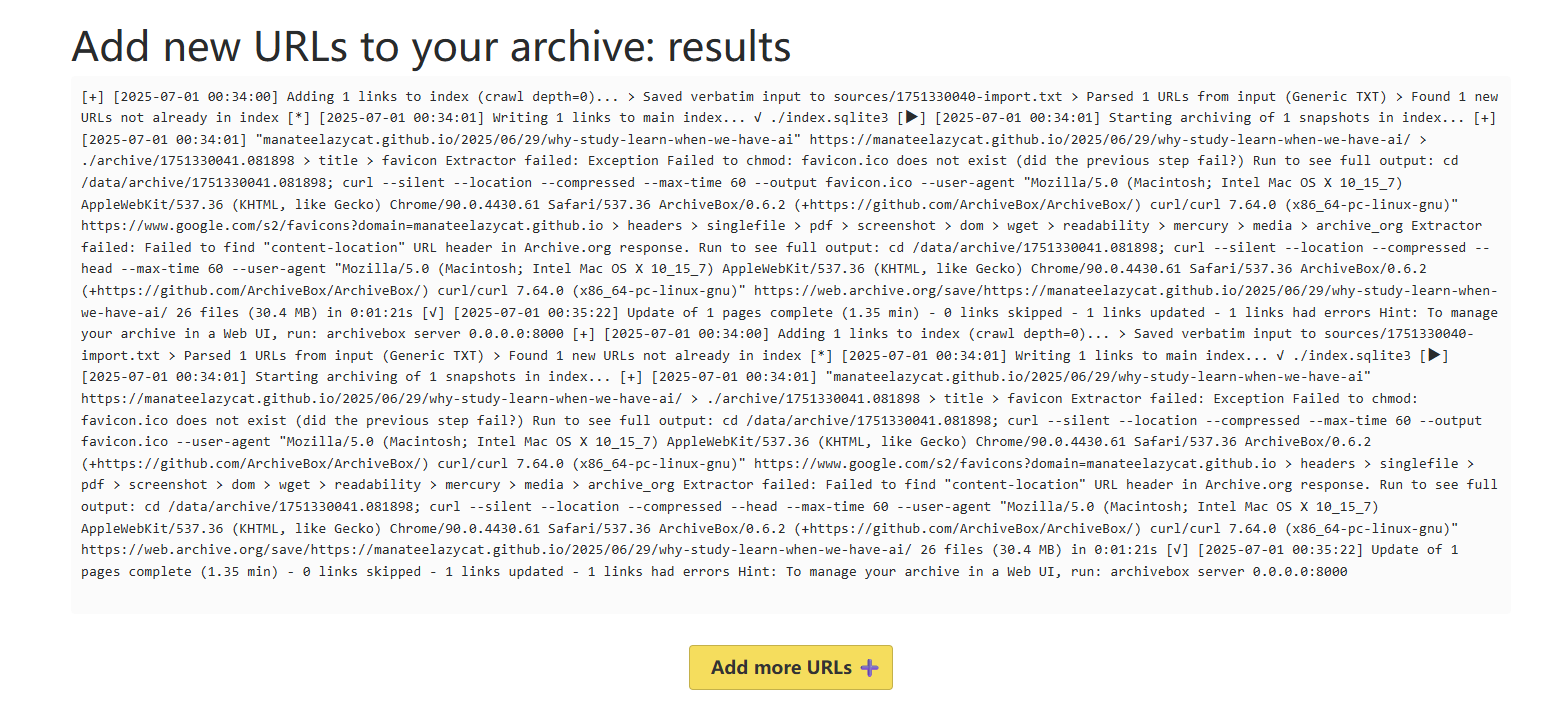Click the first [√] marker before Update of 1 pages
The width and height of the screenshot is (1550, 725).
pos(435,312)
